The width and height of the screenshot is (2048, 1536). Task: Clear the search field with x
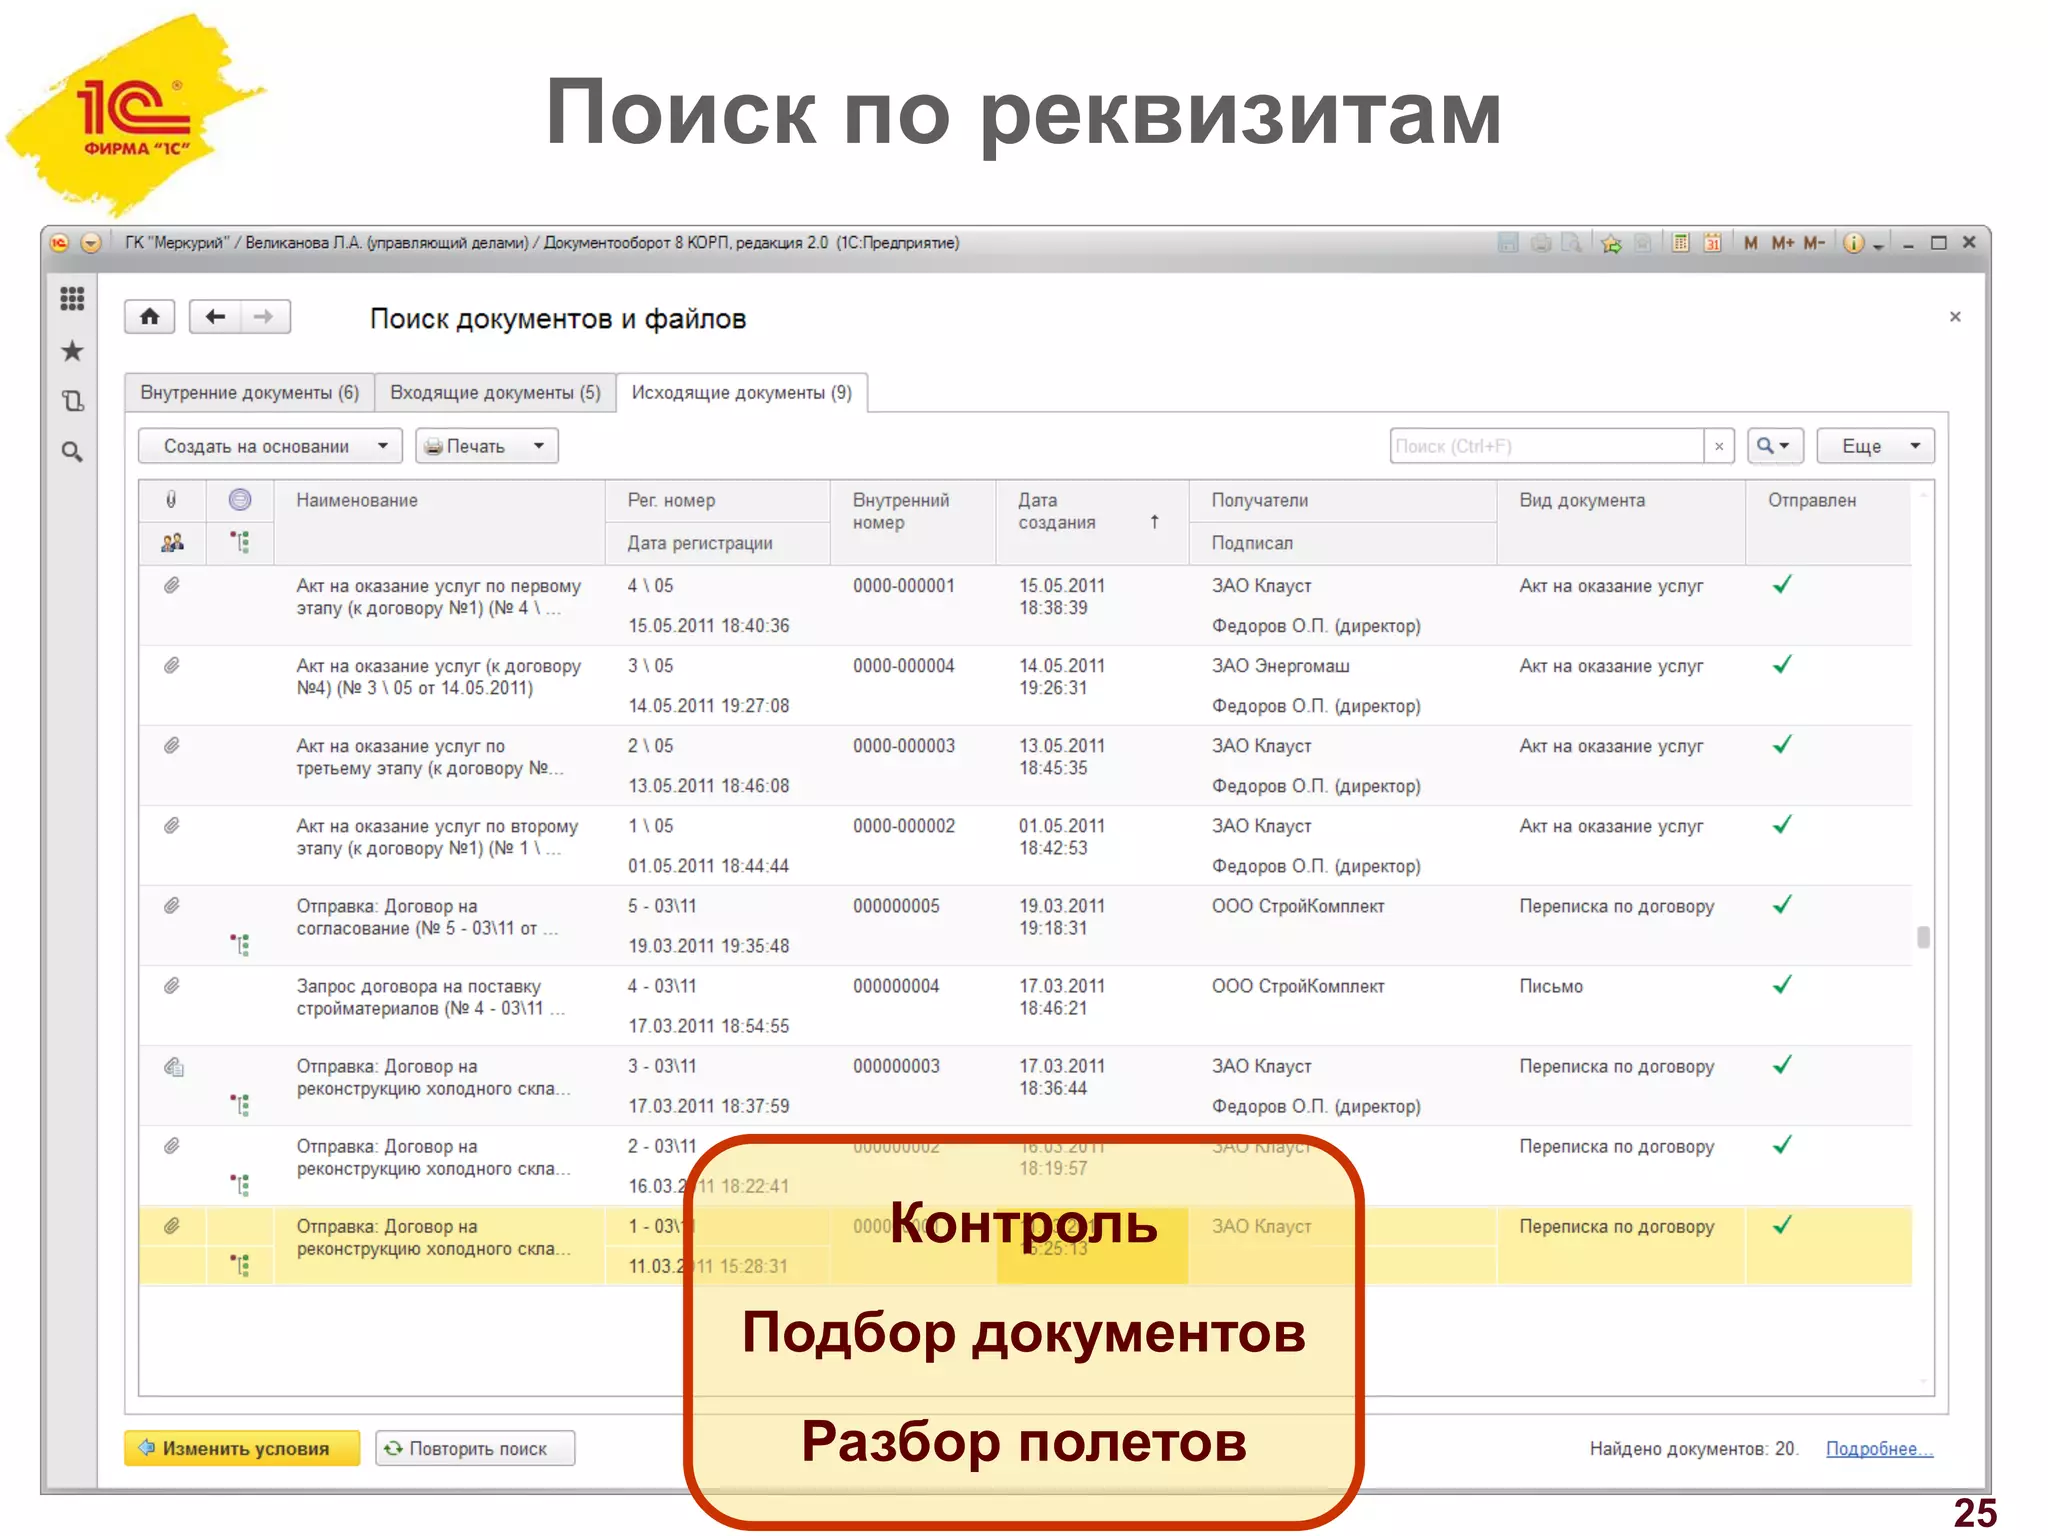1719,446
